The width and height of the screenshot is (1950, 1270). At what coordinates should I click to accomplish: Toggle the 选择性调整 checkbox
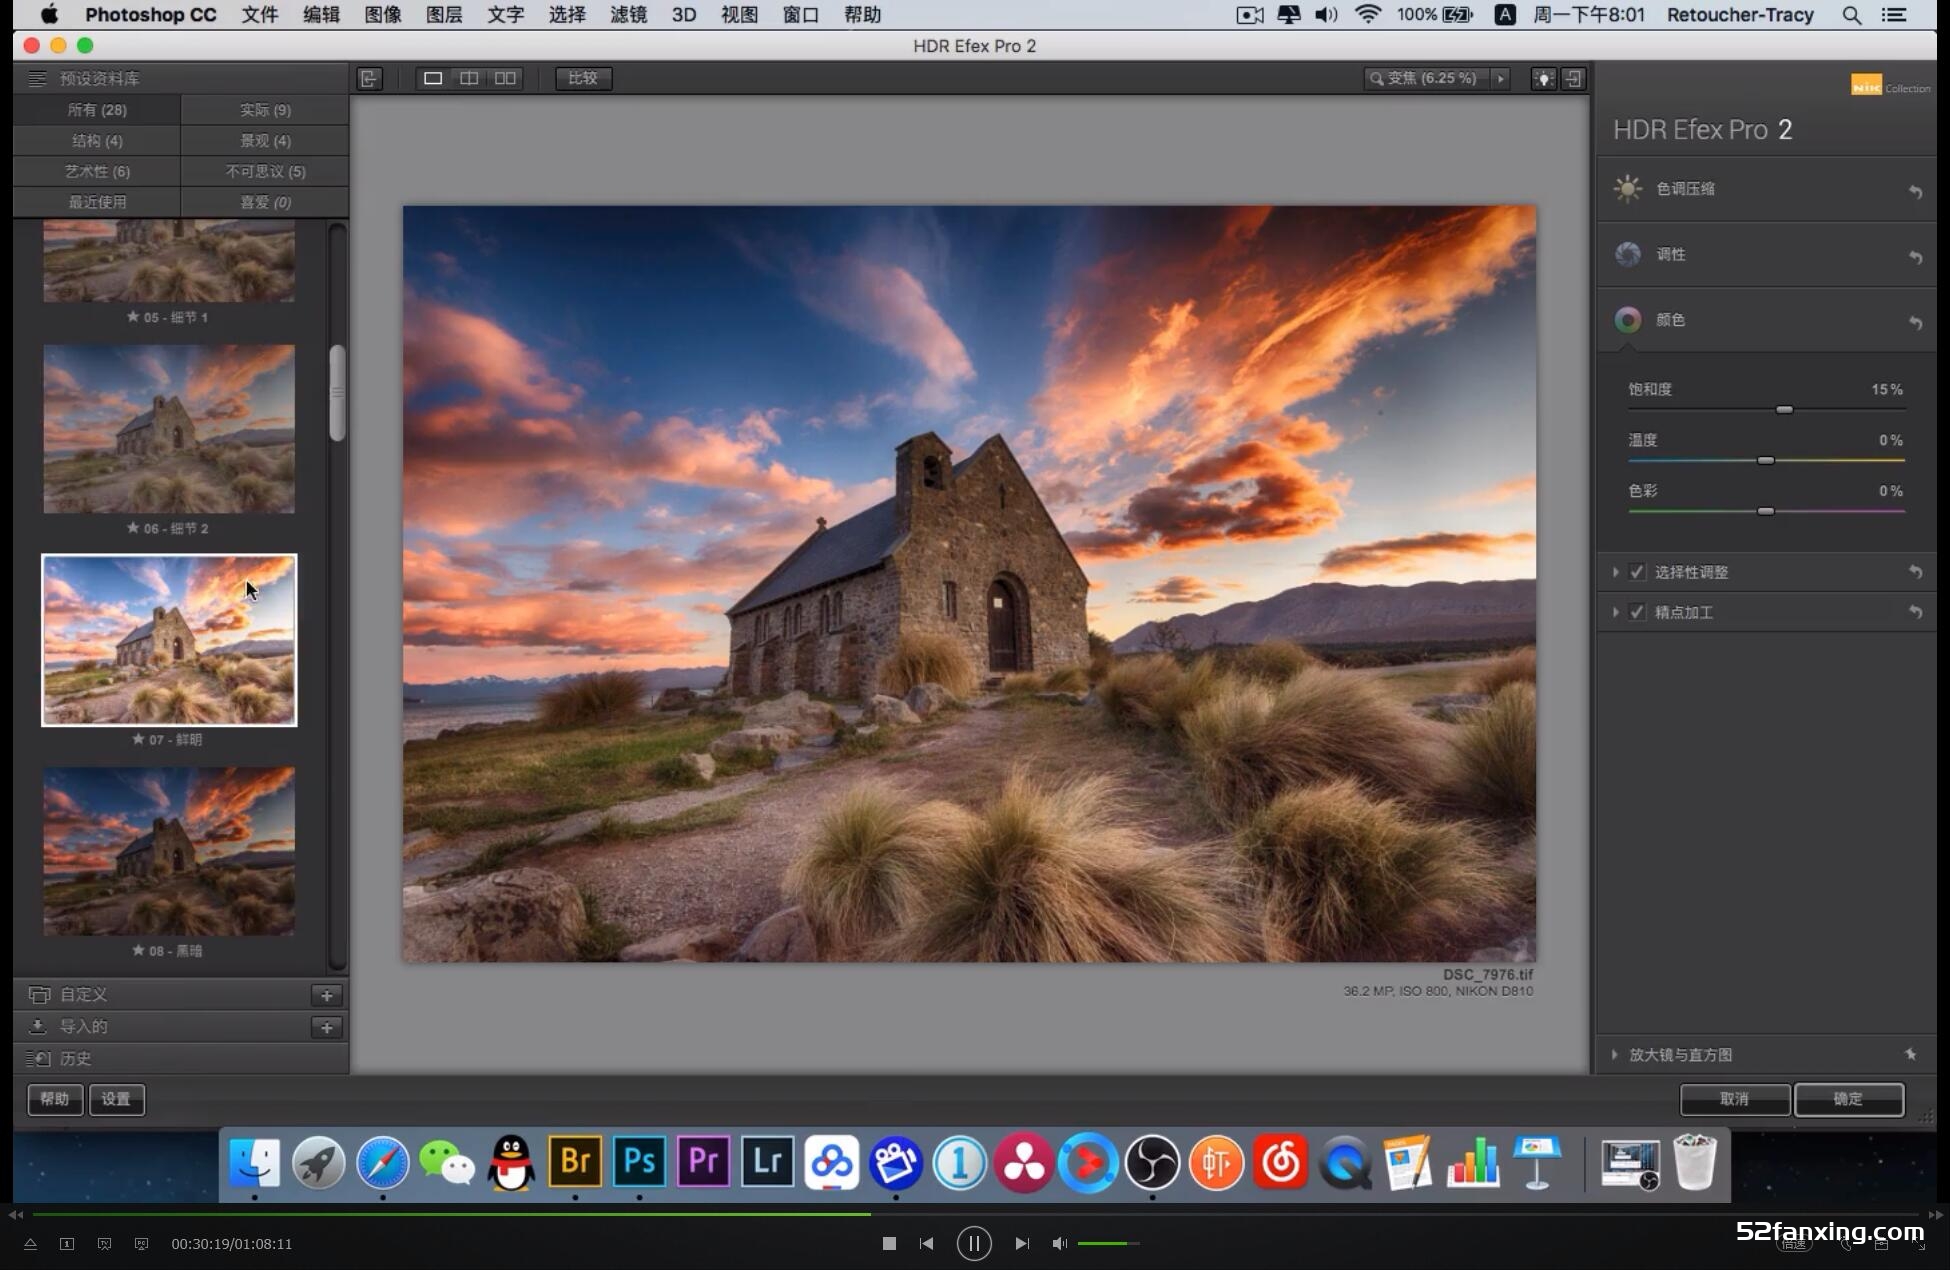(1637, 572)
